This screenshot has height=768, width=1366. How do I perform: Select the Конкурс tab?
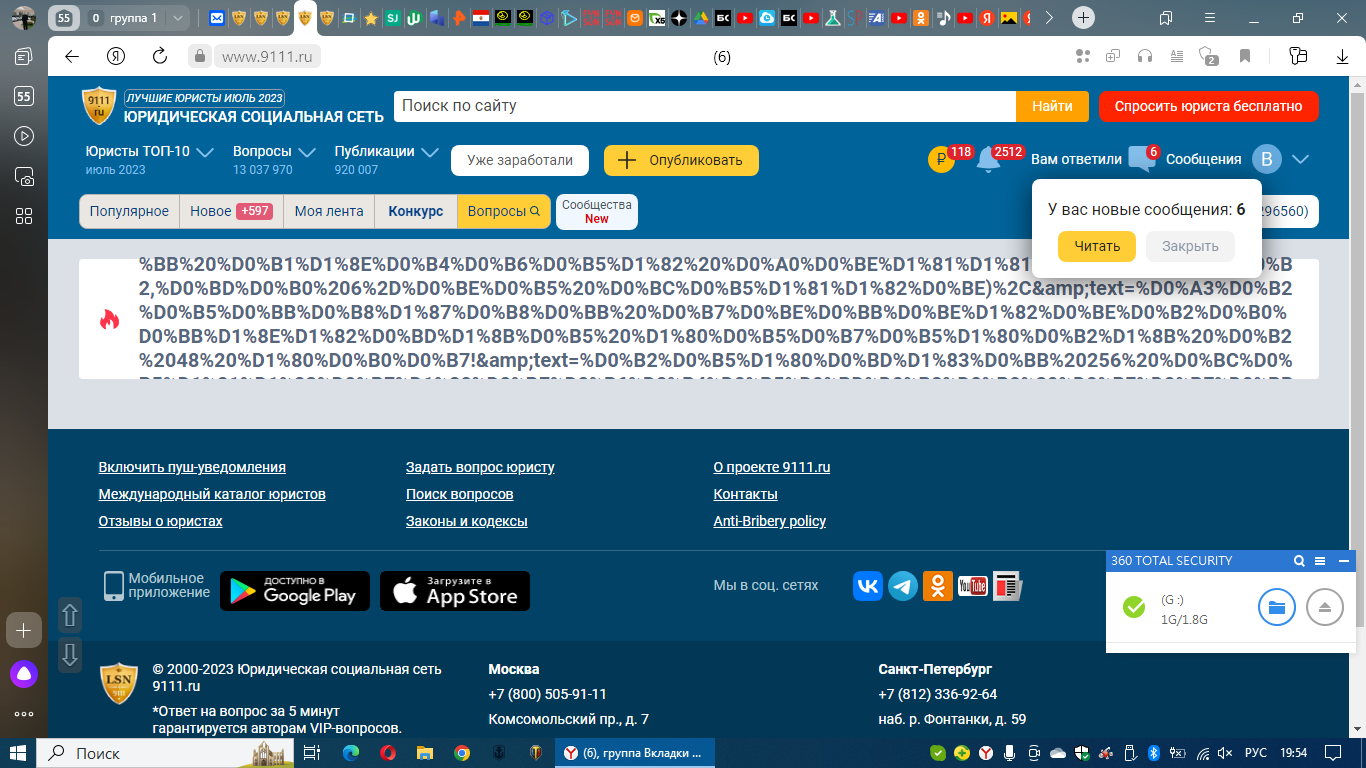click(x=415, y=212)
